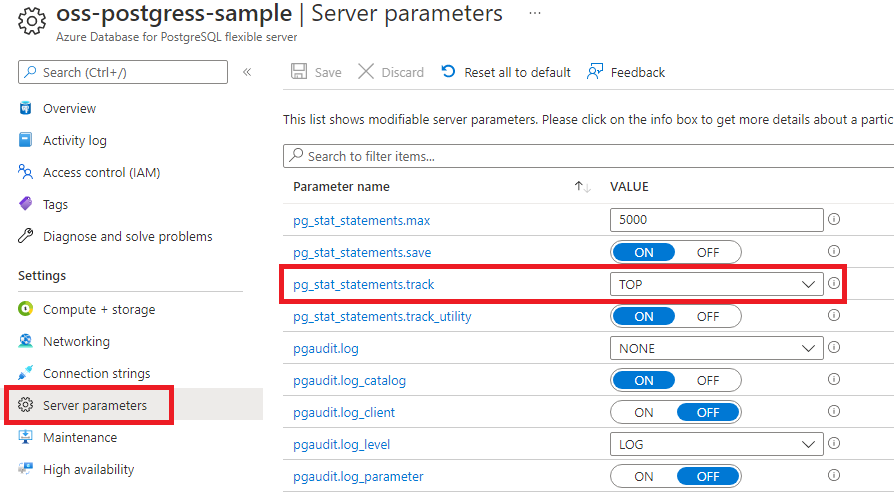894x492 pixels.
Task: Open Maintenance settings
Action: click(80, 437)
